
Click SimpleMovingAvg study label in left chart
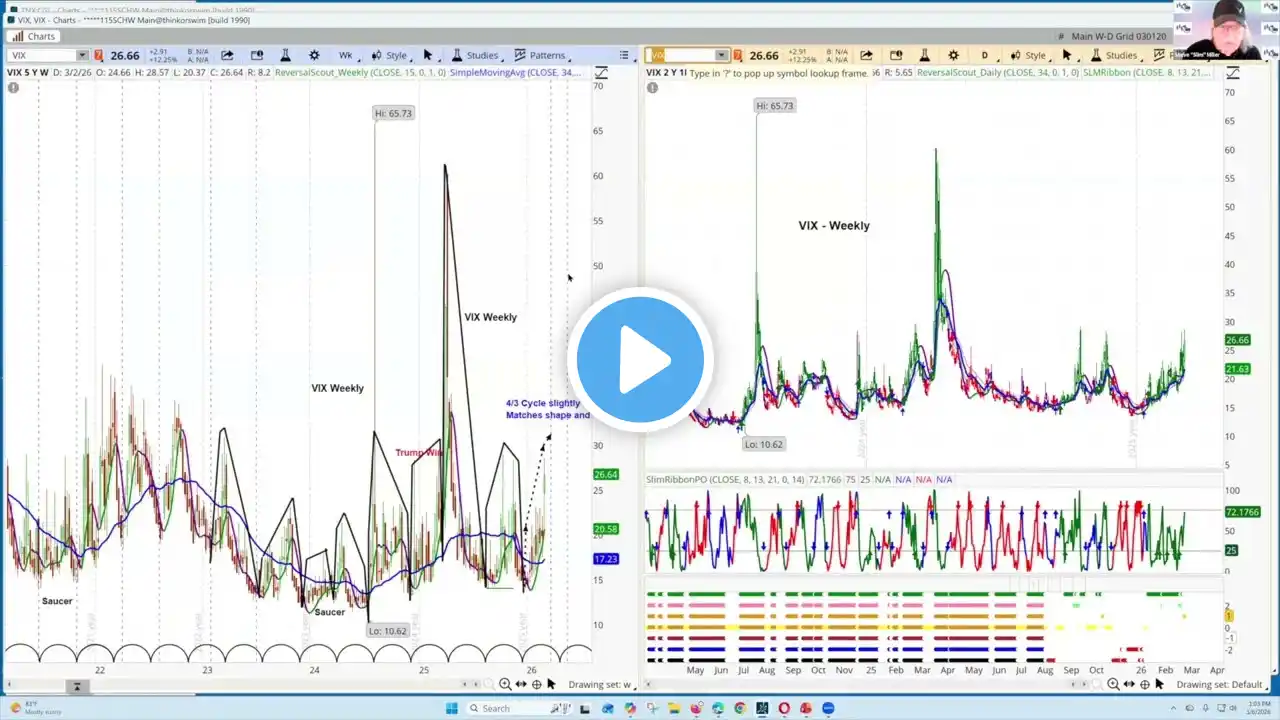pyautogui.click(x=515, y=72)
